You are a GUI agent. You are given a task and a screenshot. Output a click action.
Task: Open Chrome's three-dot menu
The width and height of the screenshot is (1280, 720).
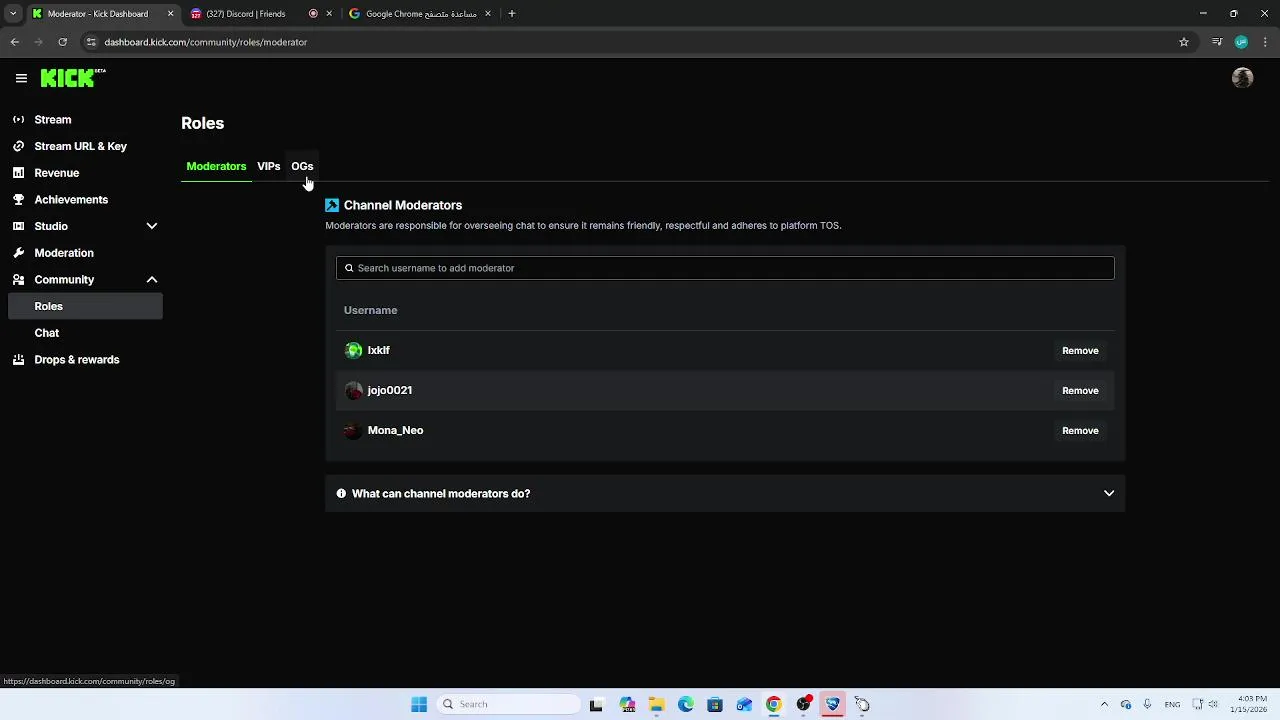coord(1266,42)
